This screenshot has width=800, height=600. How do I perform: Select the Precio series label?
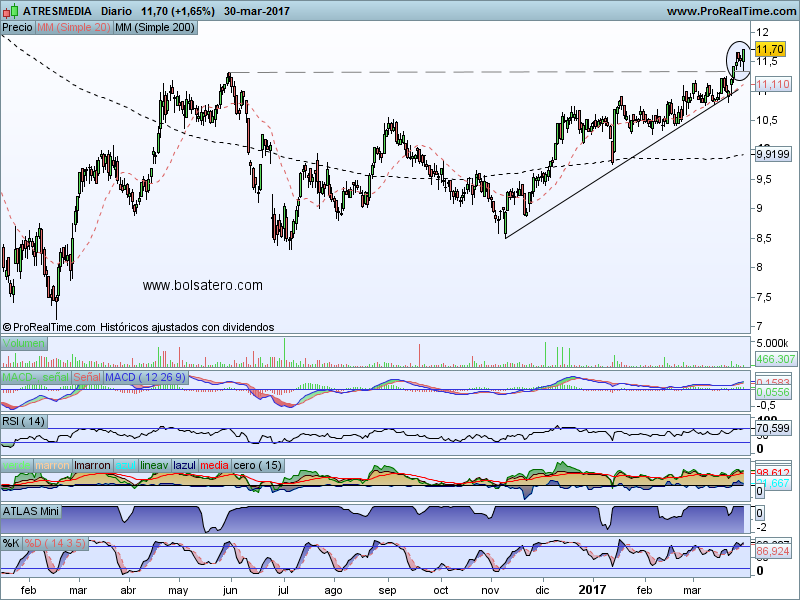[17, 28]
